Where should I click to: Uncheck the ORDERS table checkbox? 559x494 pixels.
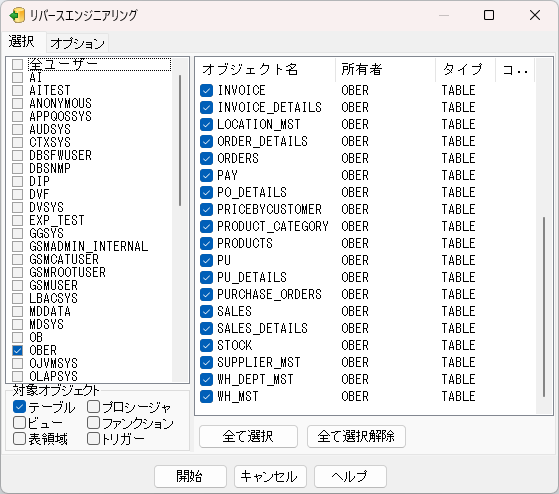[206, 159]
